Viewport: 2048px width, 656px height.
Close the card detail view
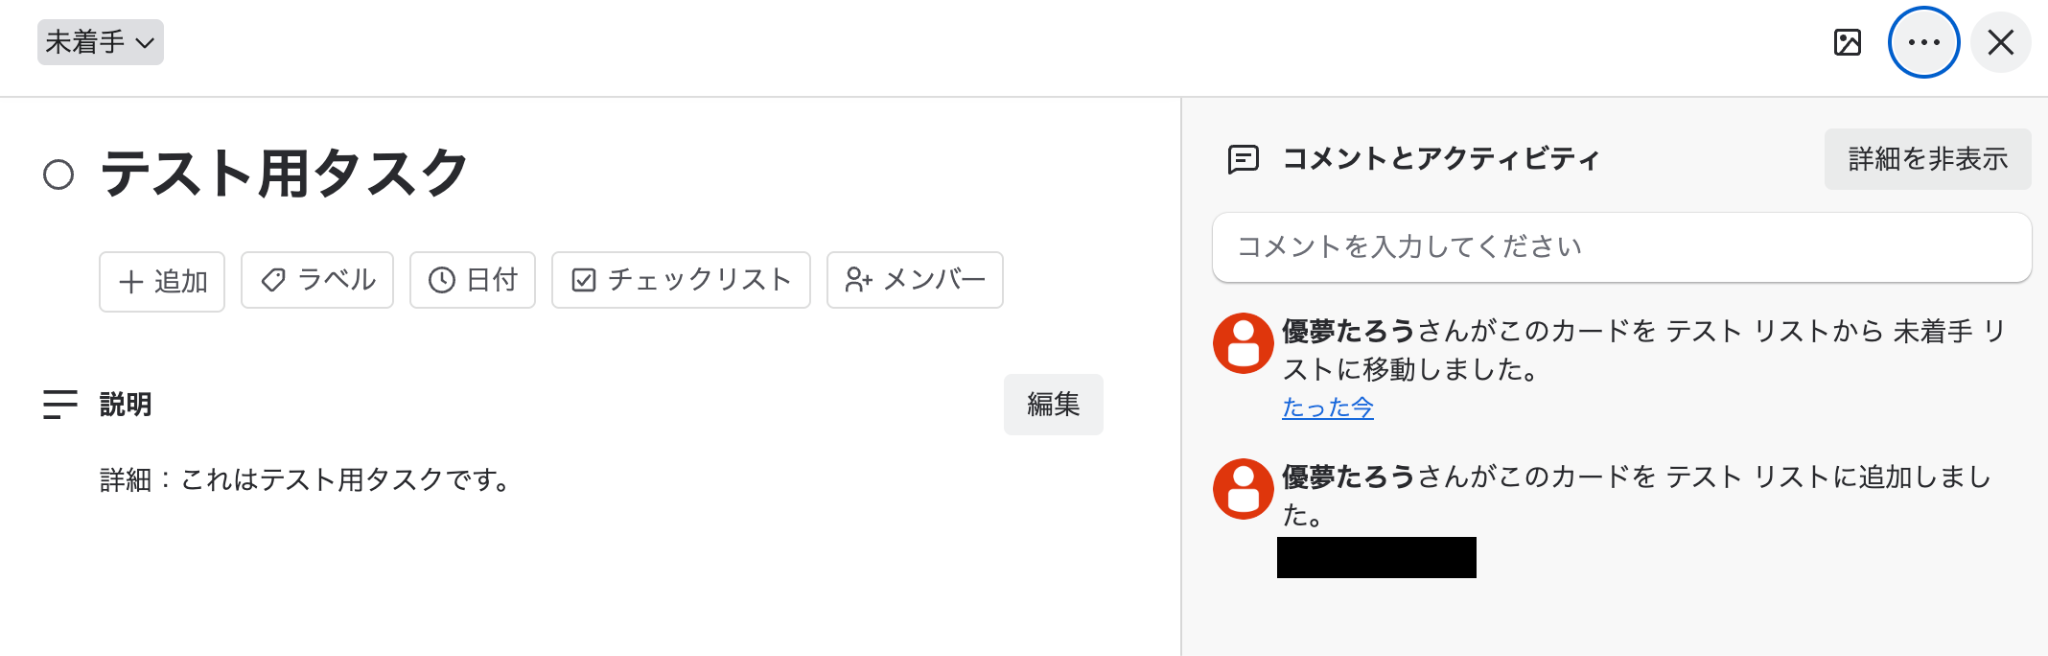point(2000,42)
